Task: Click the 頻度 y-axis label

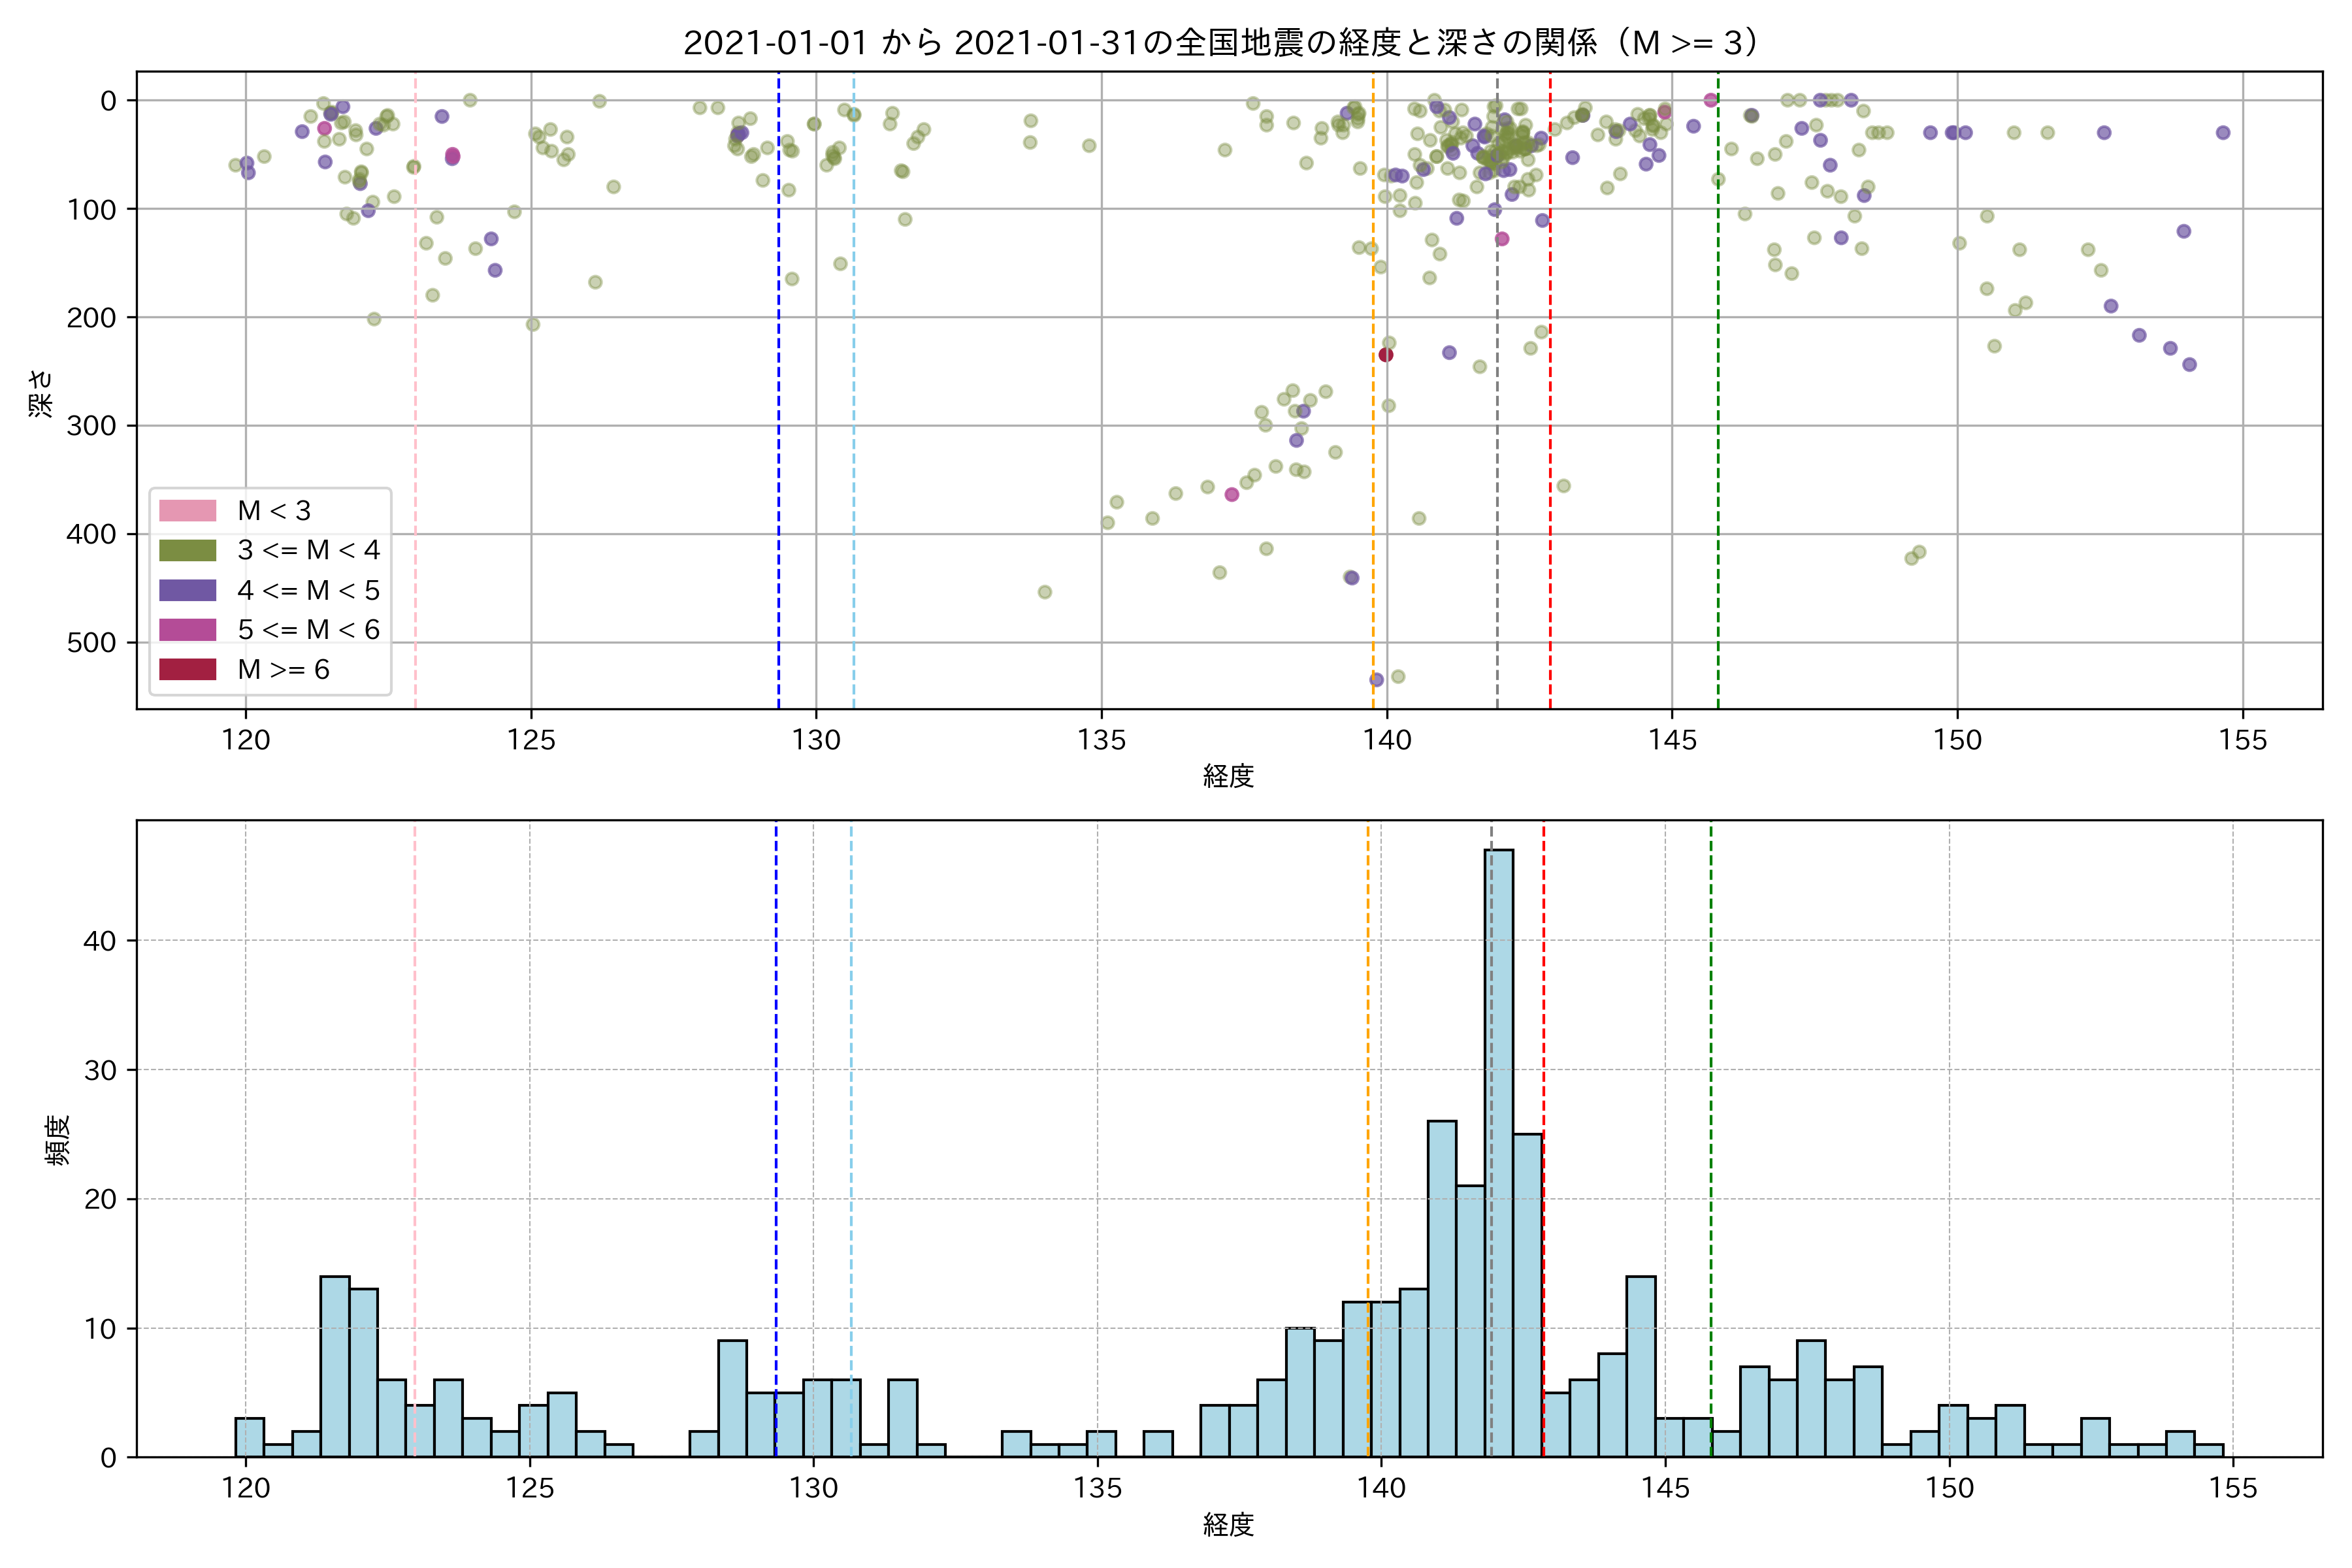Action: tap(57, 1139)
